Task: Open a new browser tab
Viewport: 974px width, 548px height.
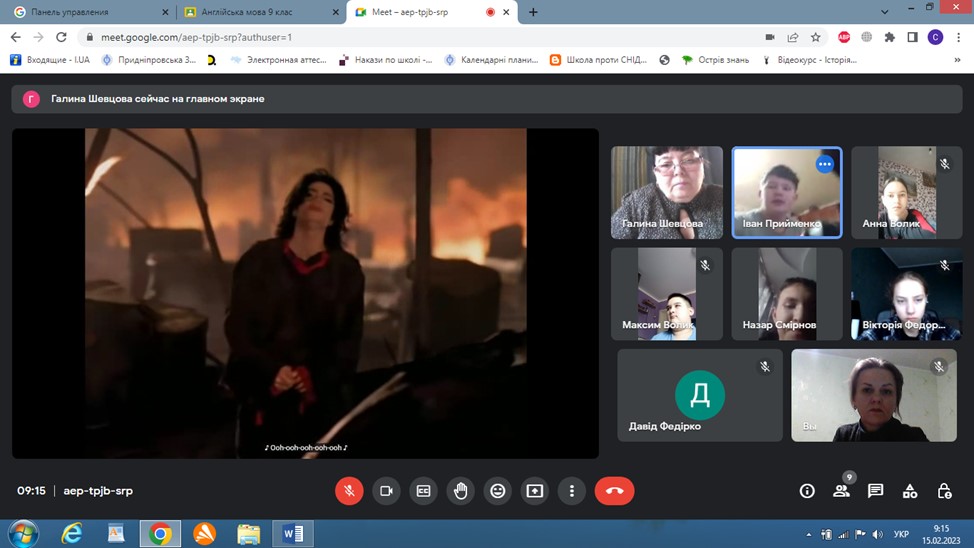Action: [x=533, y=12]
